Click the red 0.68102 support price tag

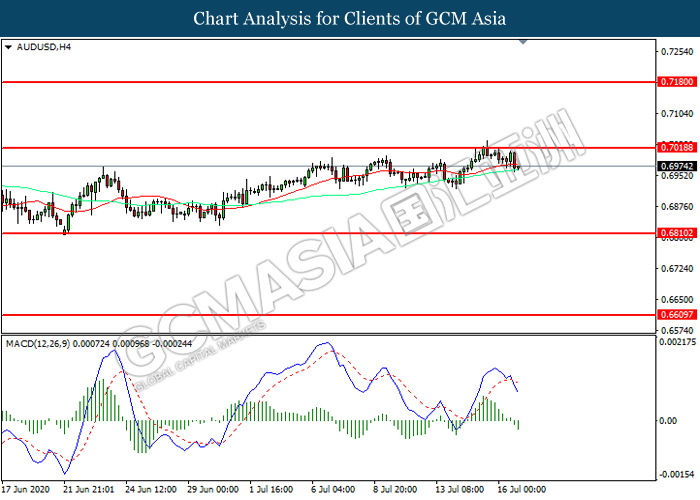(673, 233)
